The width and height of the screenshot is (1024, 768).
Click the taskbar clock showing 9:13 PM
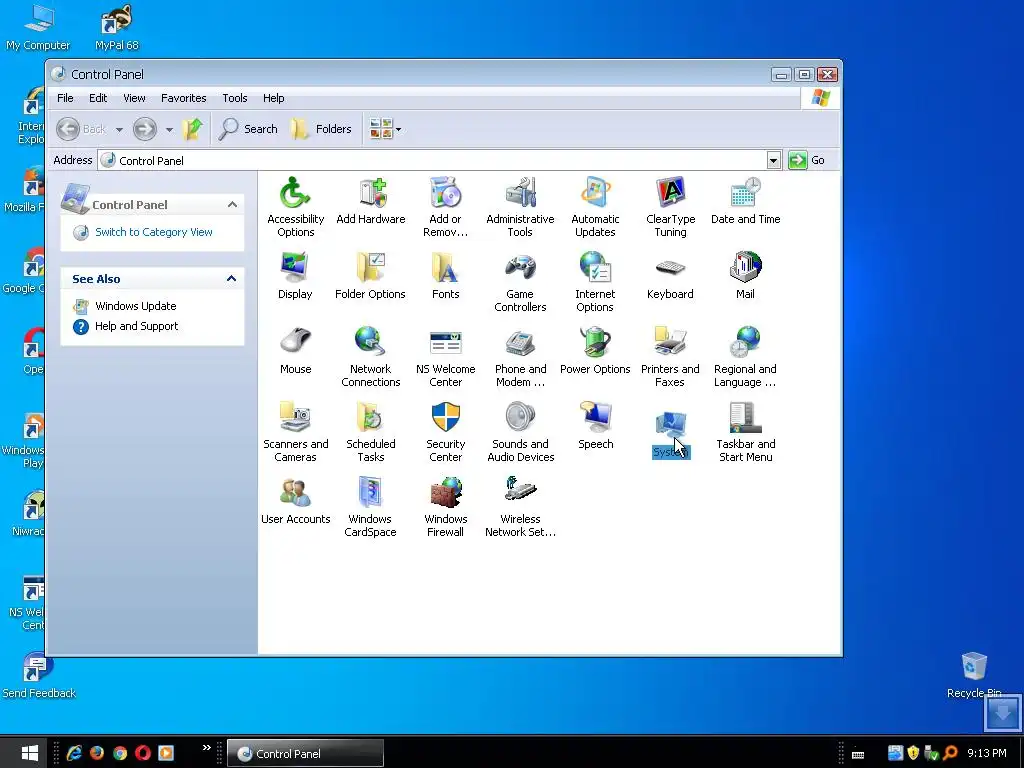[x=986, y=754]
